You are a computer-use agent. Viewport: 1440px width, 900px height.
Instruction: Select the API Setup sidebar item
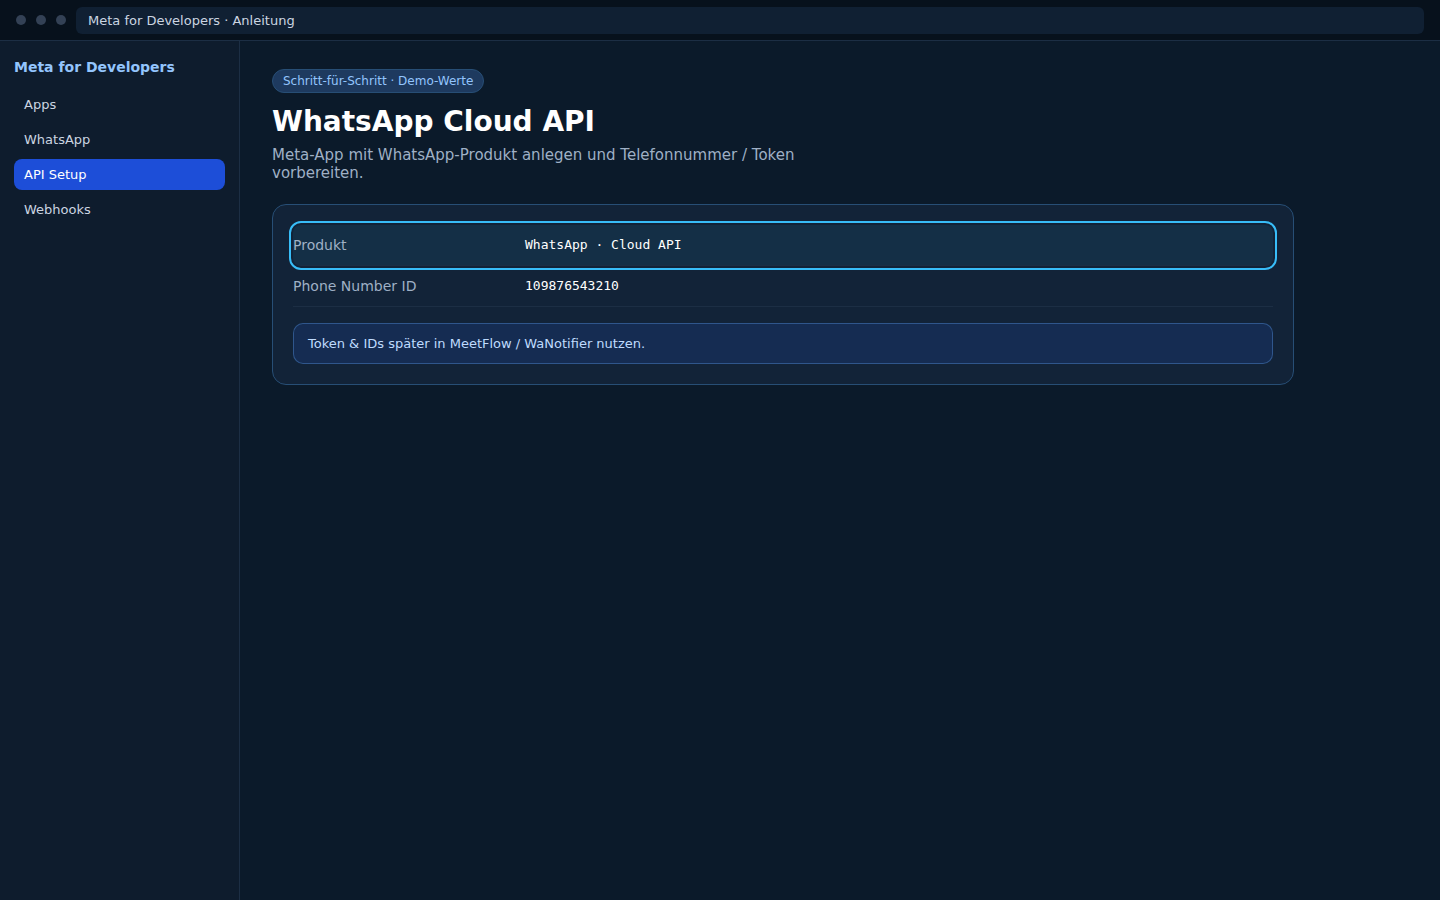pos(119,174)
